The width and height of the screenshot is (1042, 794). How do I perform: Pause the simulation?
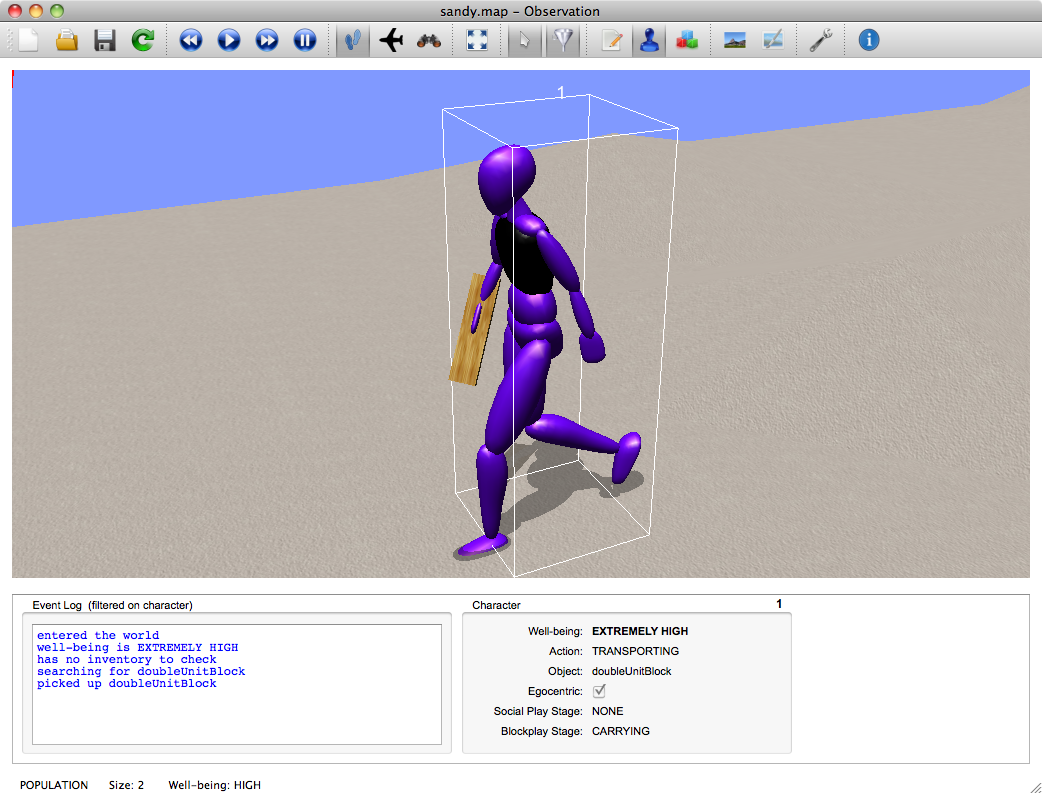[x=305, y=41]
